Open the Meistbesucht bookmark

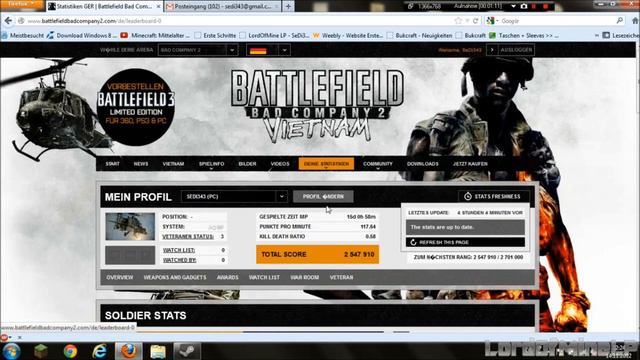pyautogui.click(x=23, y=36)
